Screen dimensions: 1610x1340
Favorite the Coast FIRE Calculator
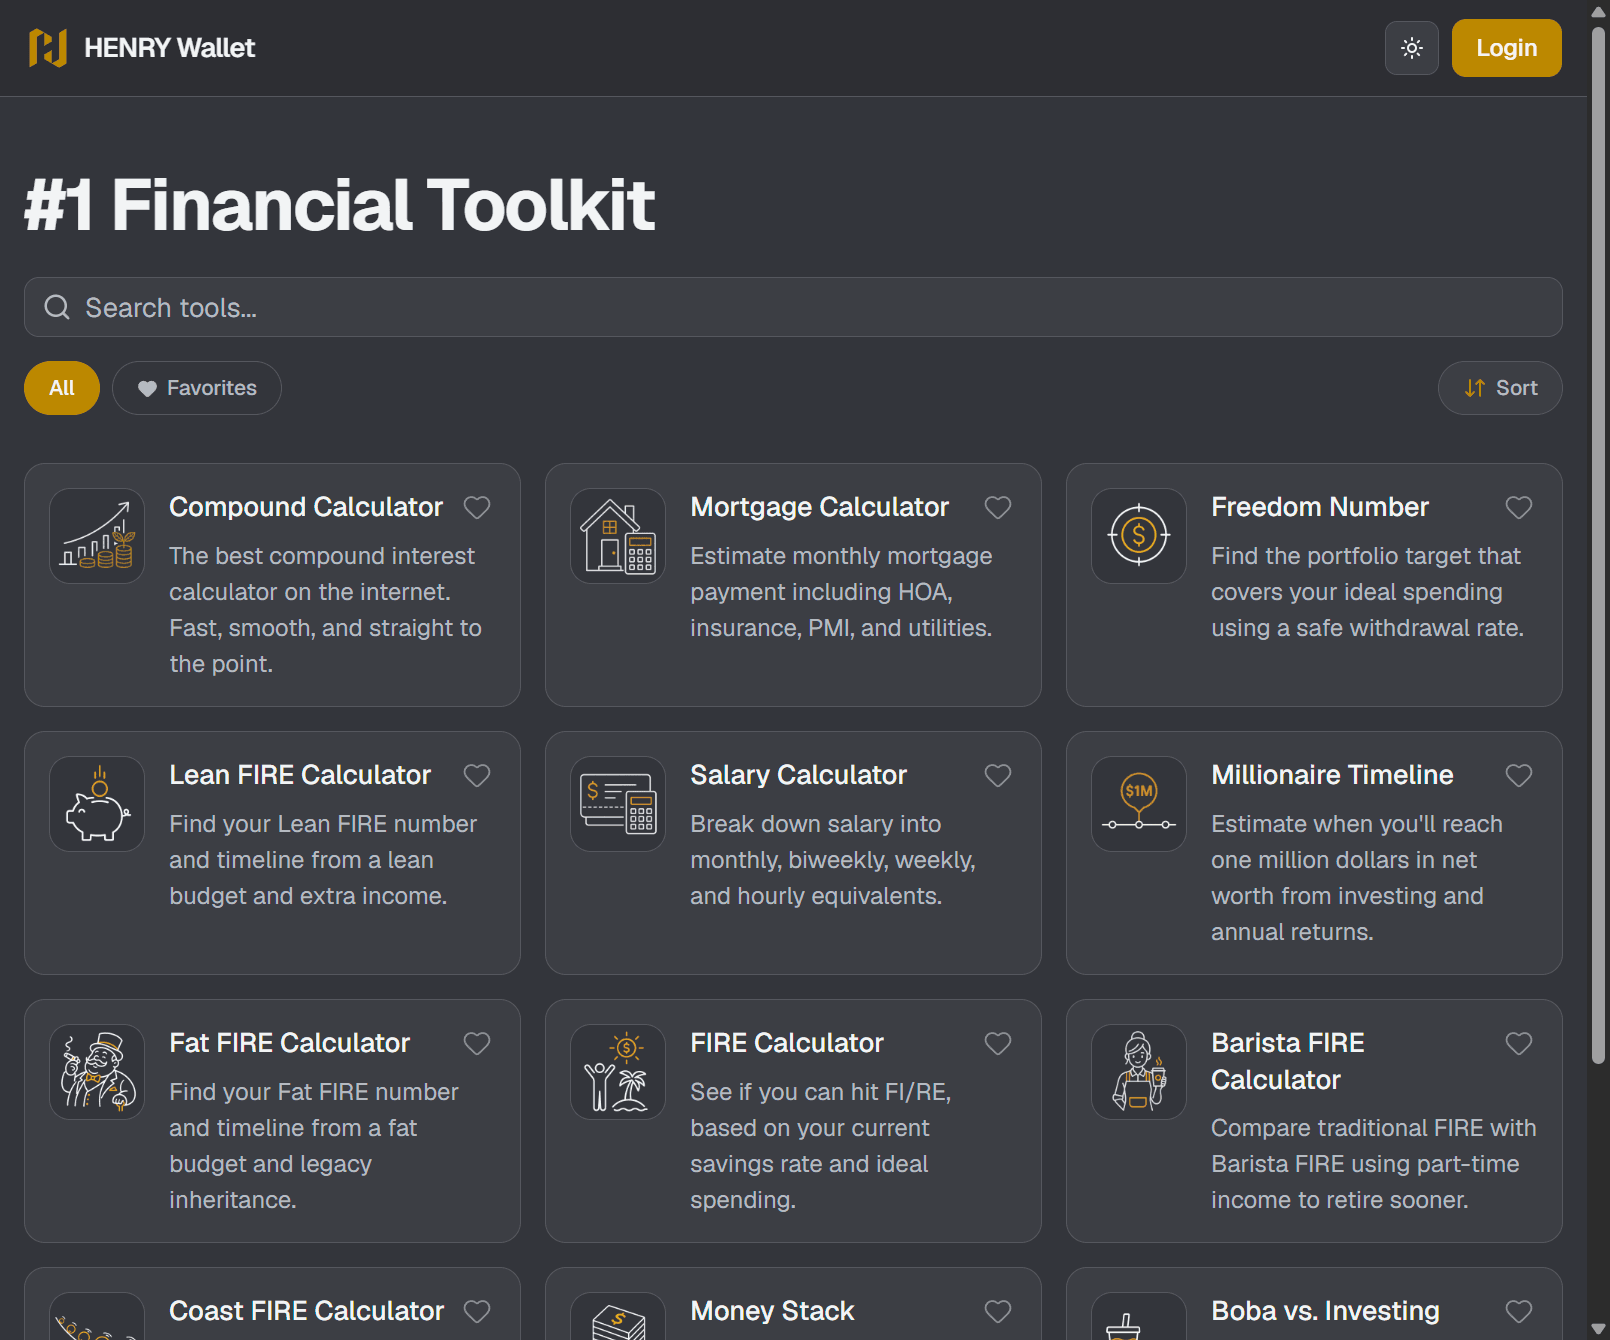pos(477,1312)
